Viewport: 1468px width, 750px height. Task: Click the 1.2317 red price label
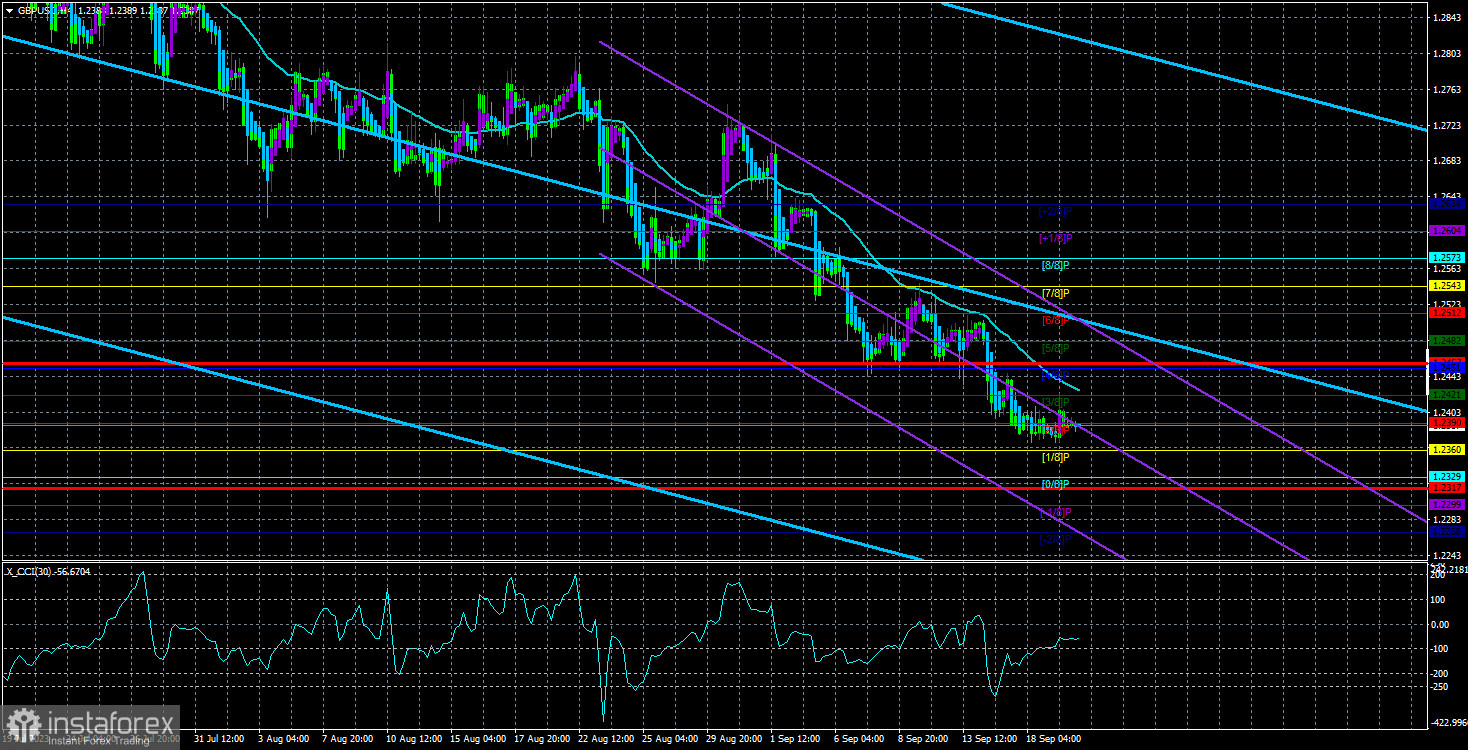point(1448,488)
